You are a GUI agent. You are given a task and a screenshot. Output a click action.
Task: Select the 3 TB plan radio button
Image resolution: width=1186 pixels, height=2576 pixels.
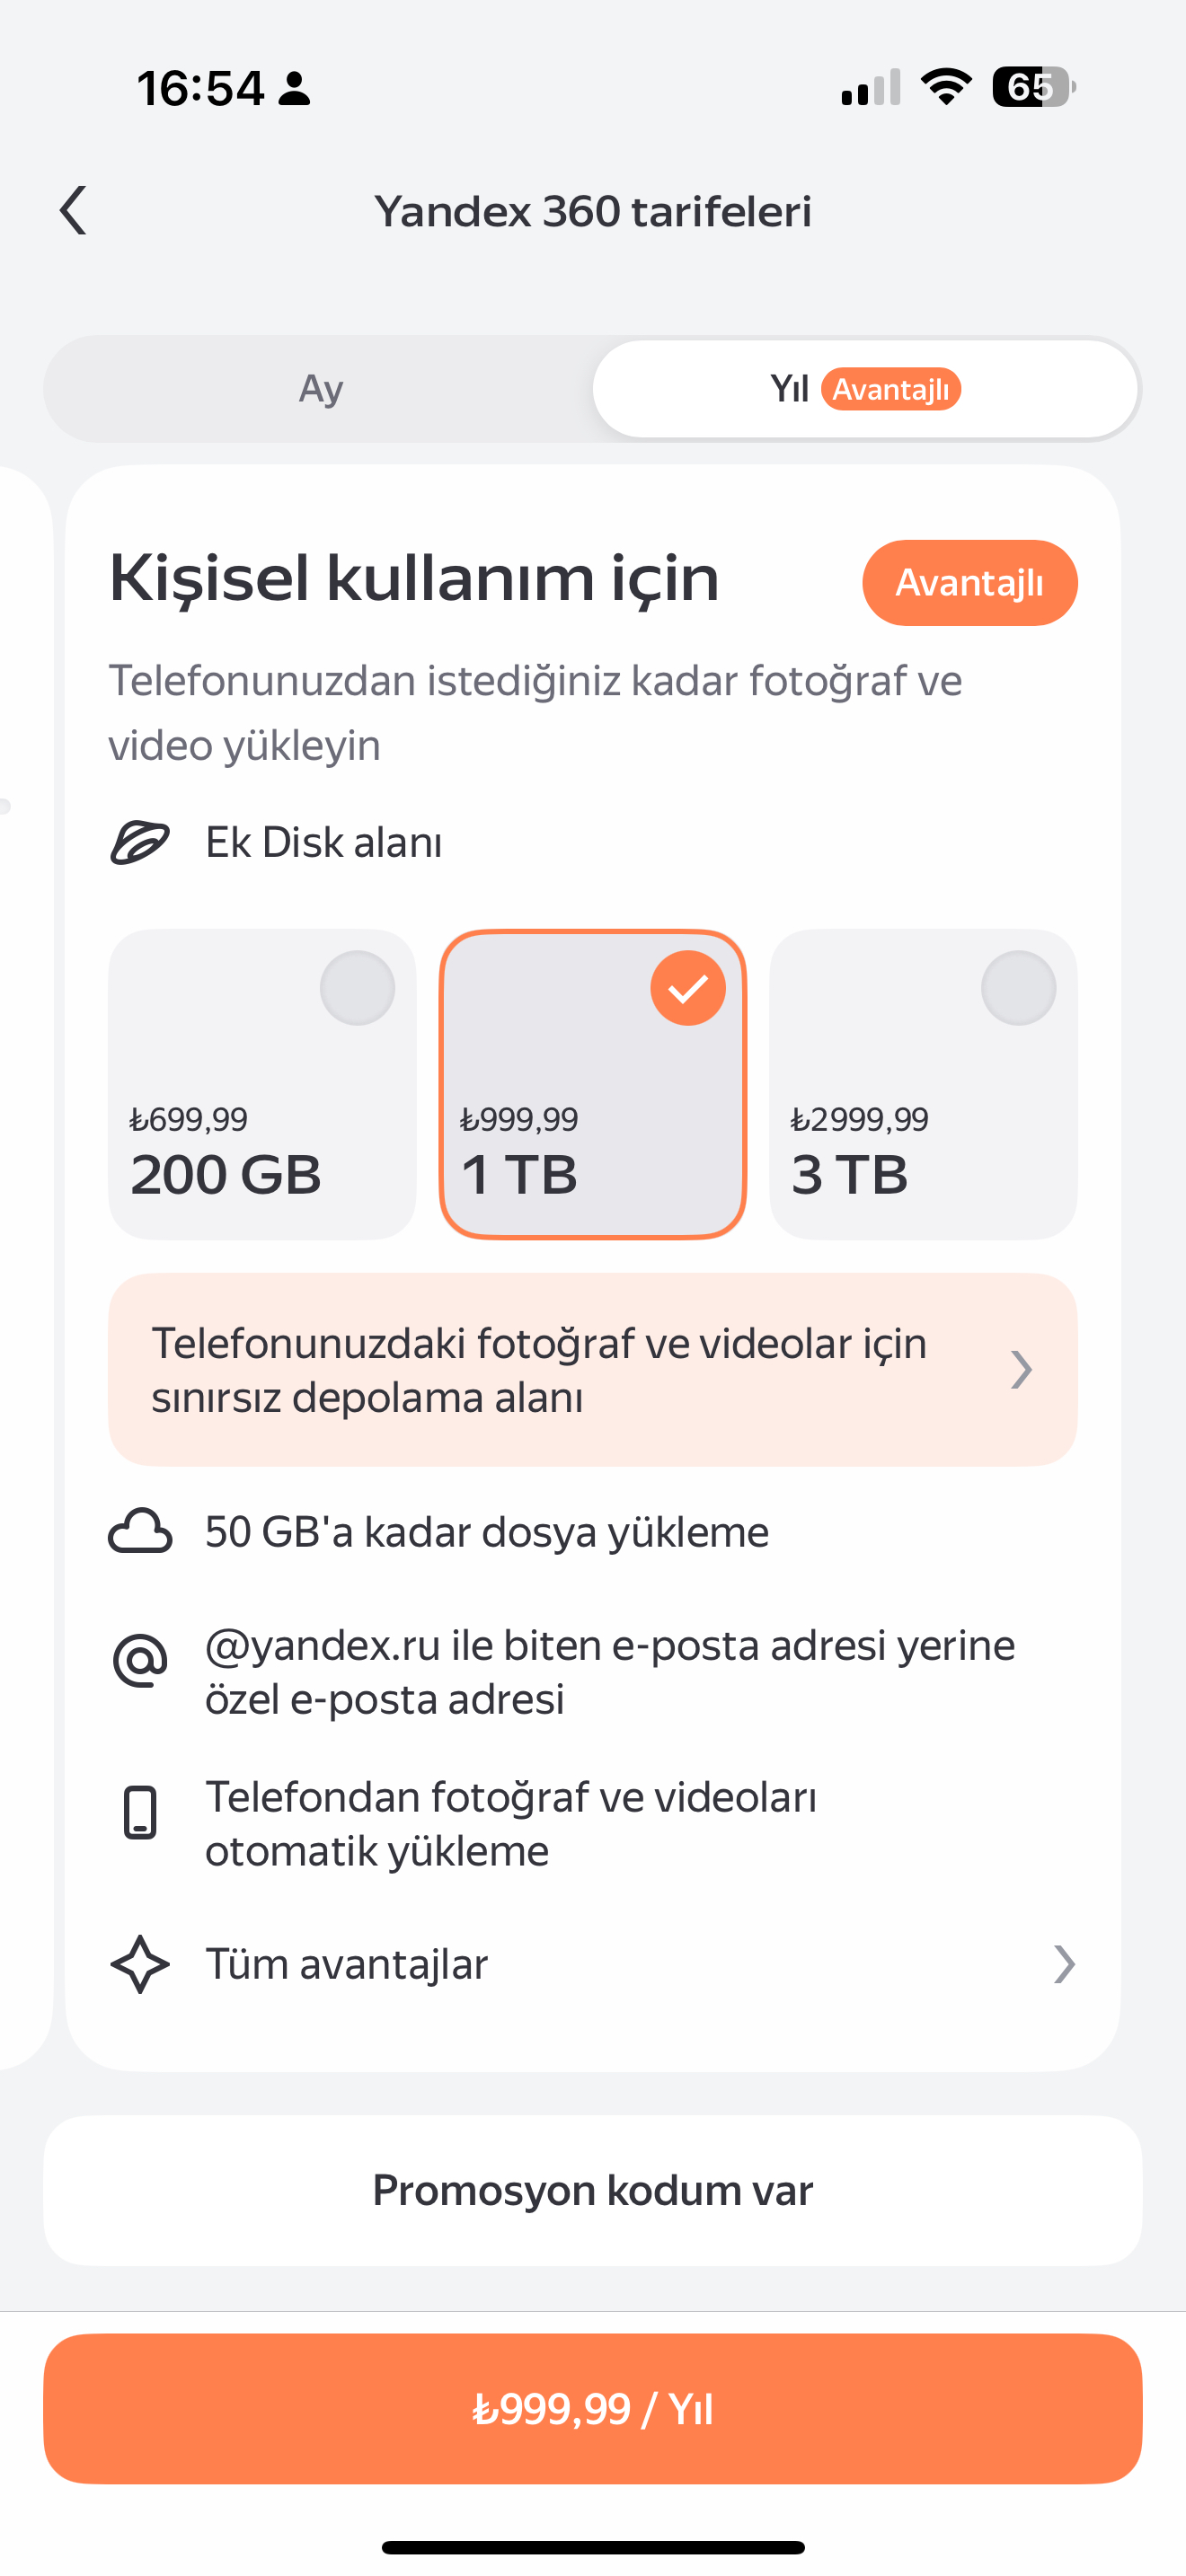pyautogui.click(x=1018, y=988)
